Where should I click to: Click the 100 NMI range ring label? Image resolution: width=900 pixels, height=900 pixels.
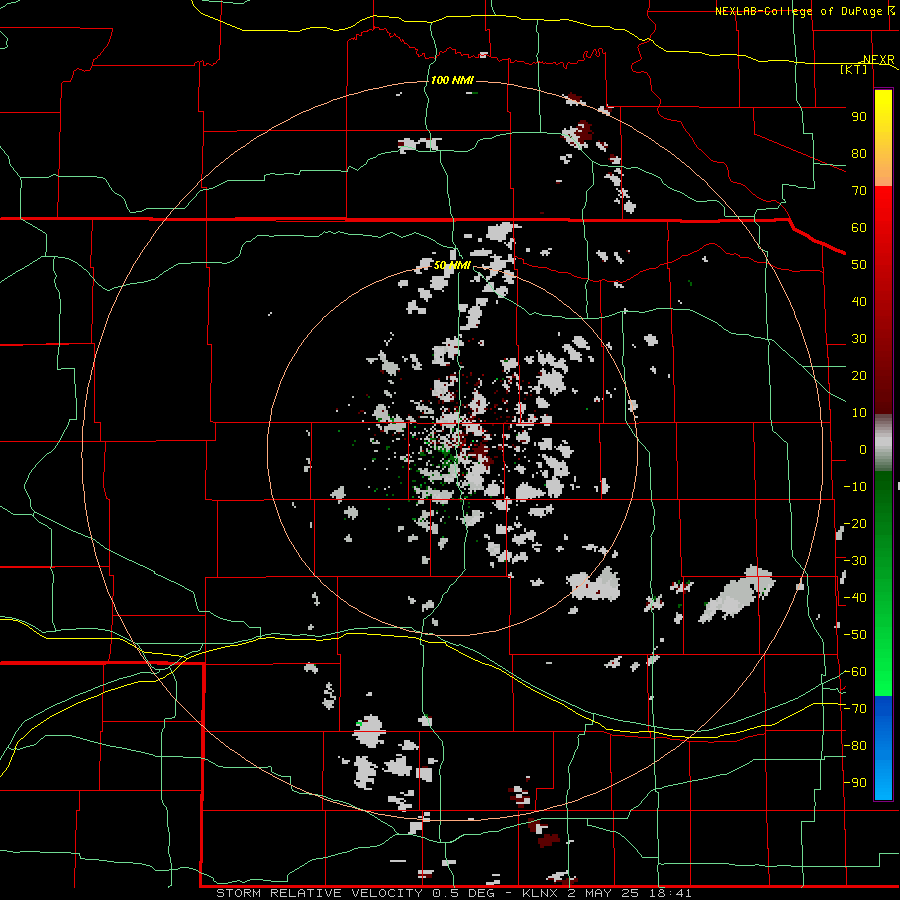452,80
